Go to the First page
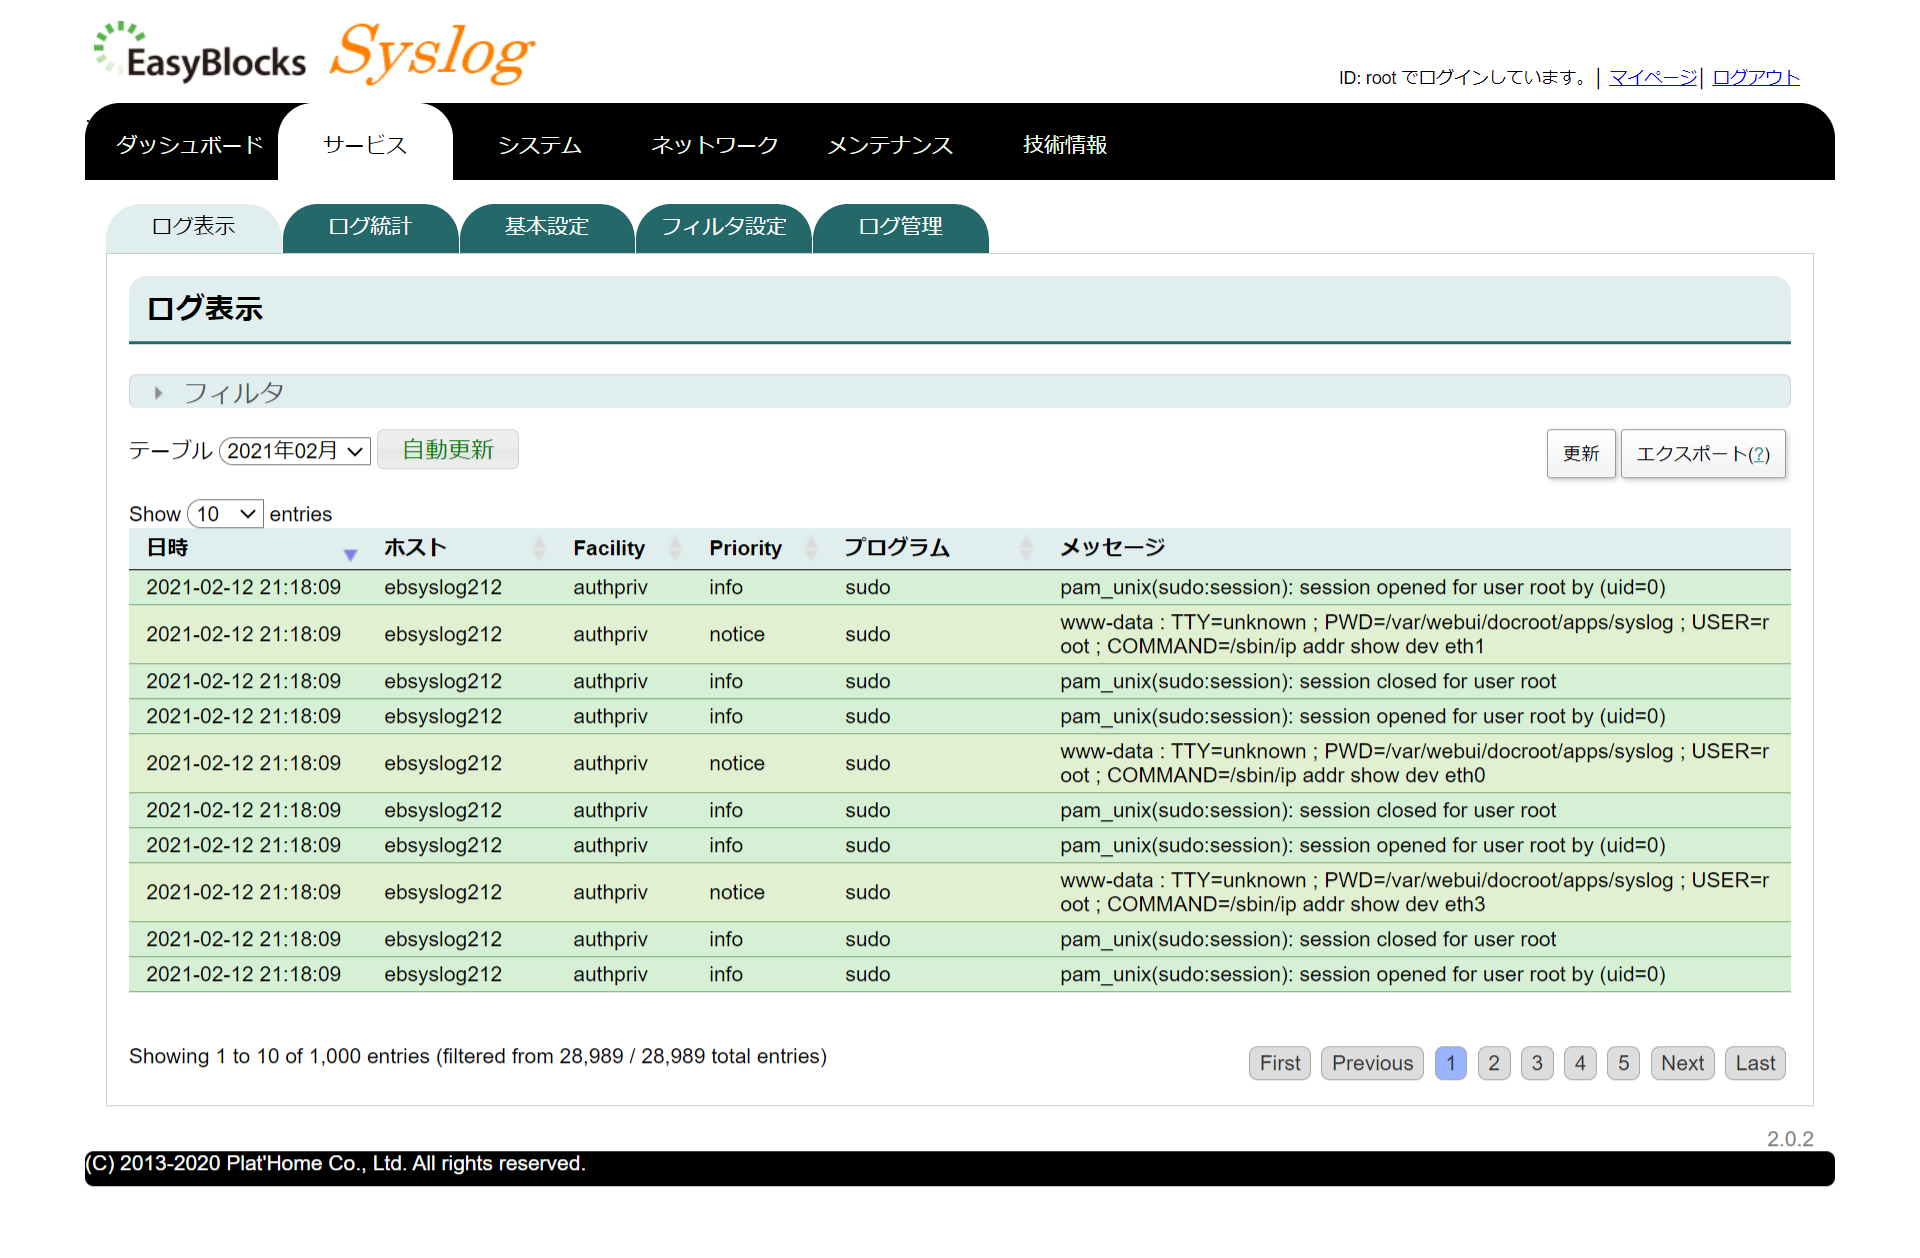 pos(1280,1063)
